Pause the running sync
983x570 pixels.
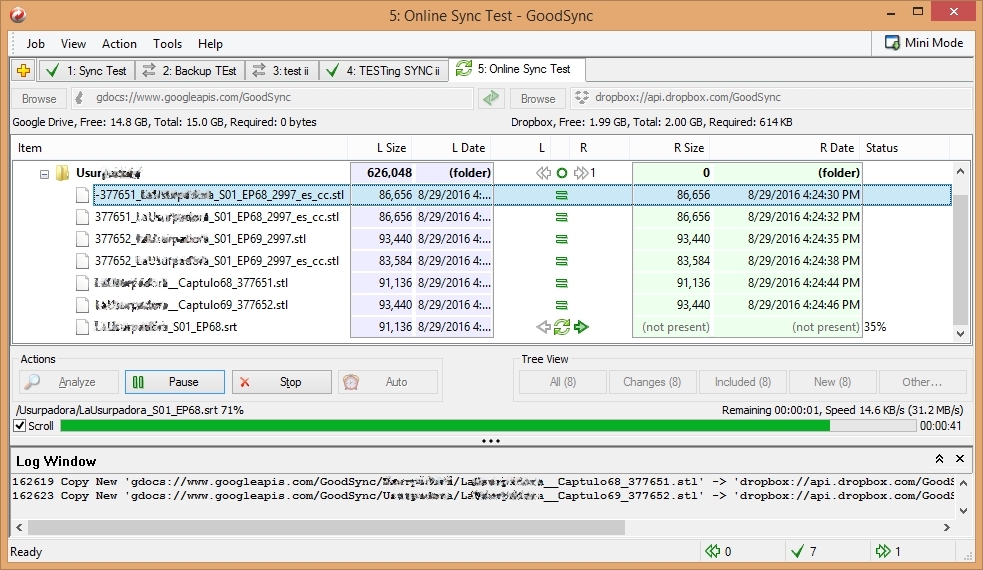coord(175,382)
